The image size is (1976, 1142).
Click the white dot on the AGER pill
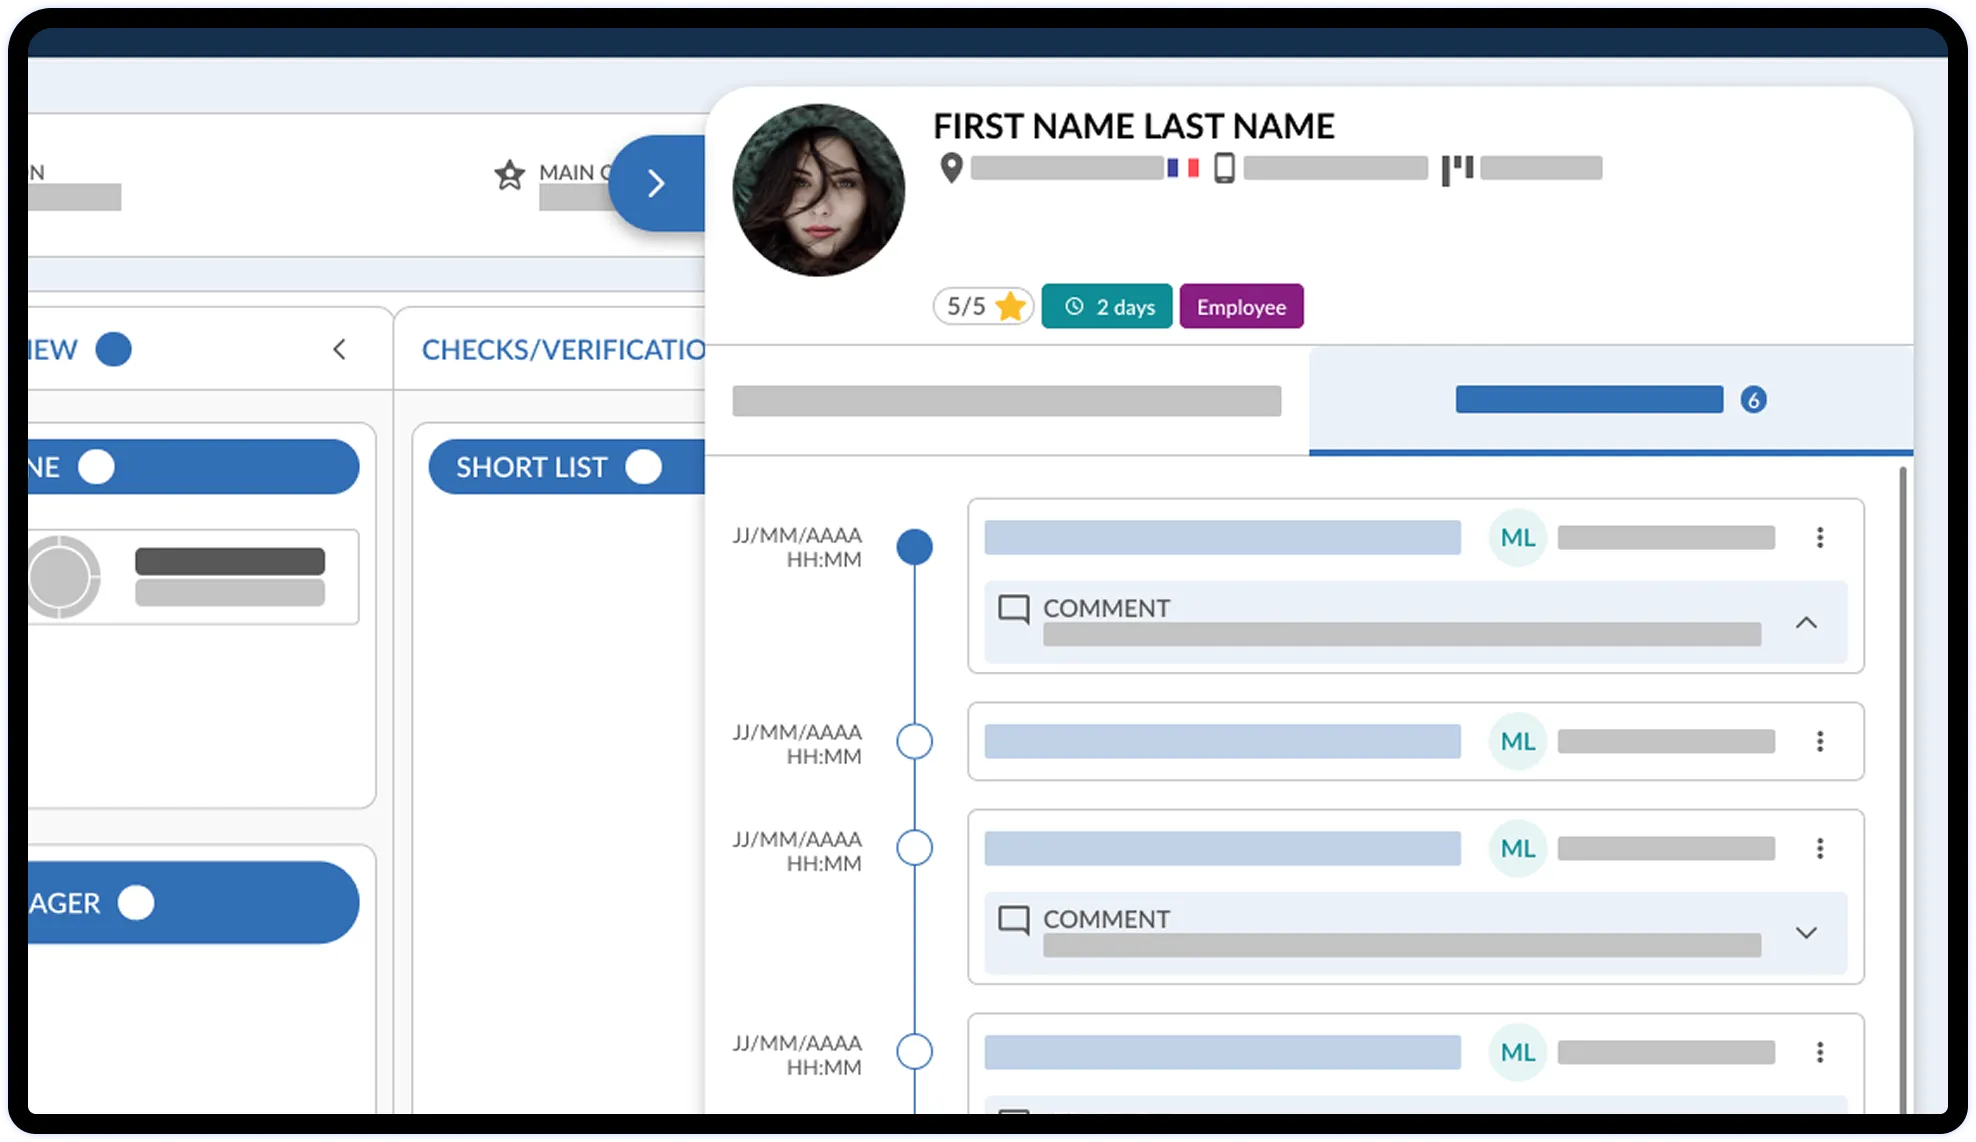[136, 902]
